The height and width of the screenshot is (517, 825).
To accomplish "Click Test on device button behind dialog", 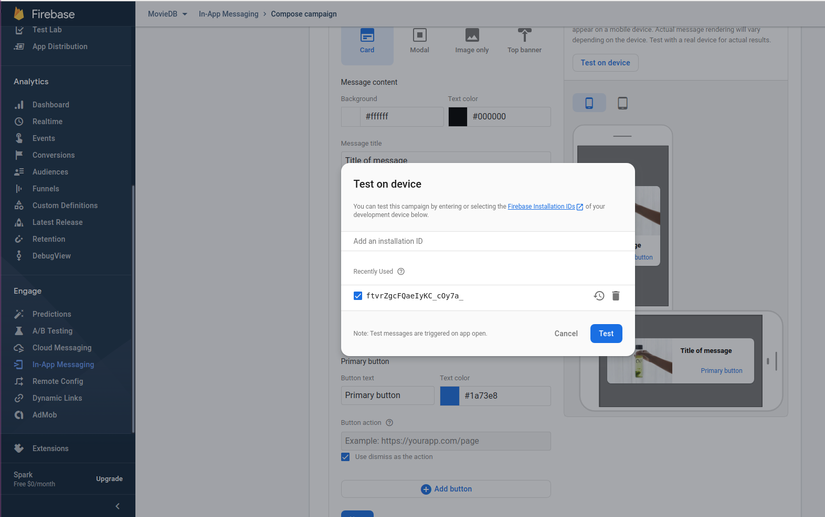I will pyautogui.click(x=605, y=63).
